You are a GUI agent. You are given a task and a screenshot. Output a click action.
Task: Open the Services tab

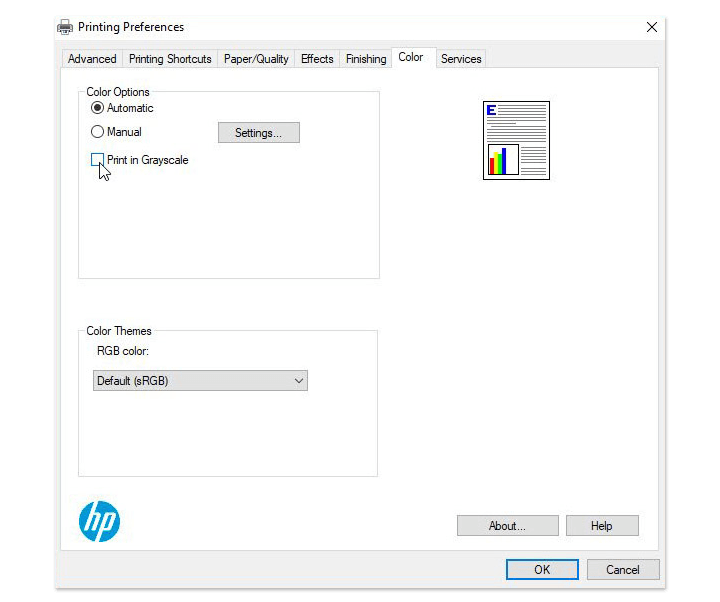(461, 59)
